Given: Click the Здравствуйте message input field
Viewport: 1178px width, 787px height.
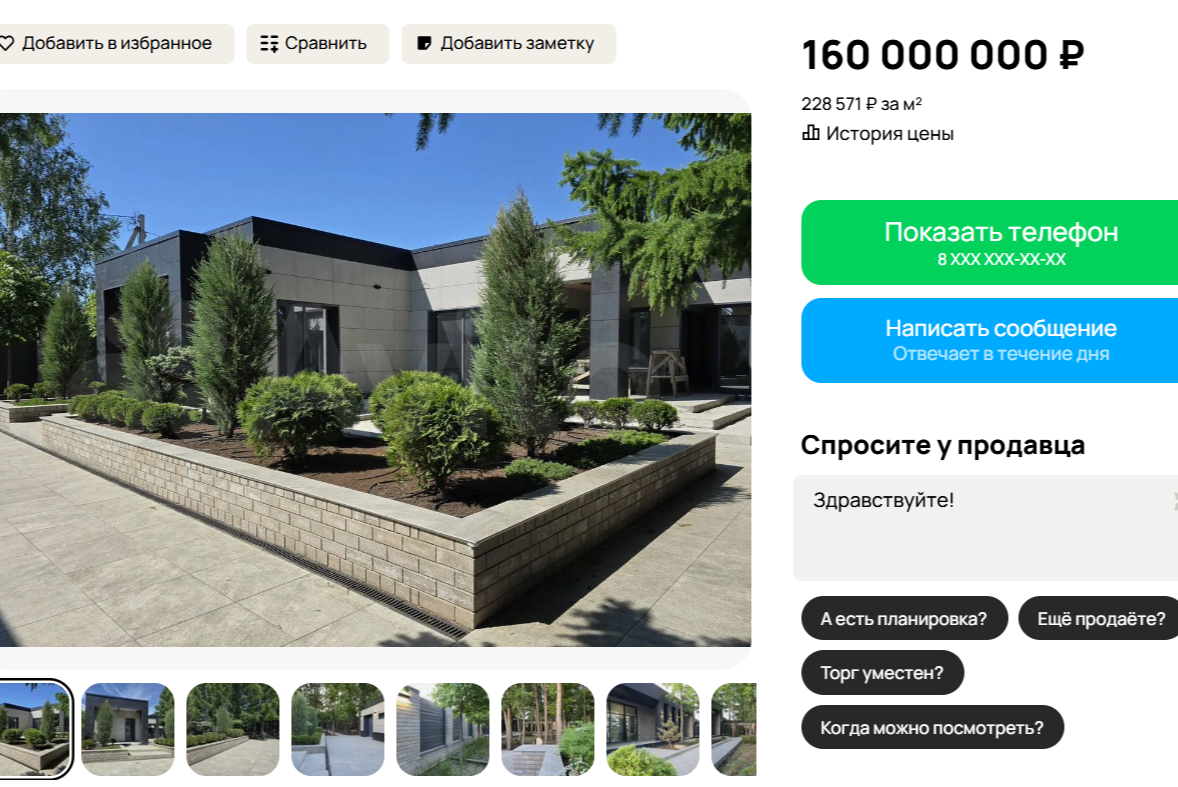Looking at the screenshot, I should pos(986,528).
